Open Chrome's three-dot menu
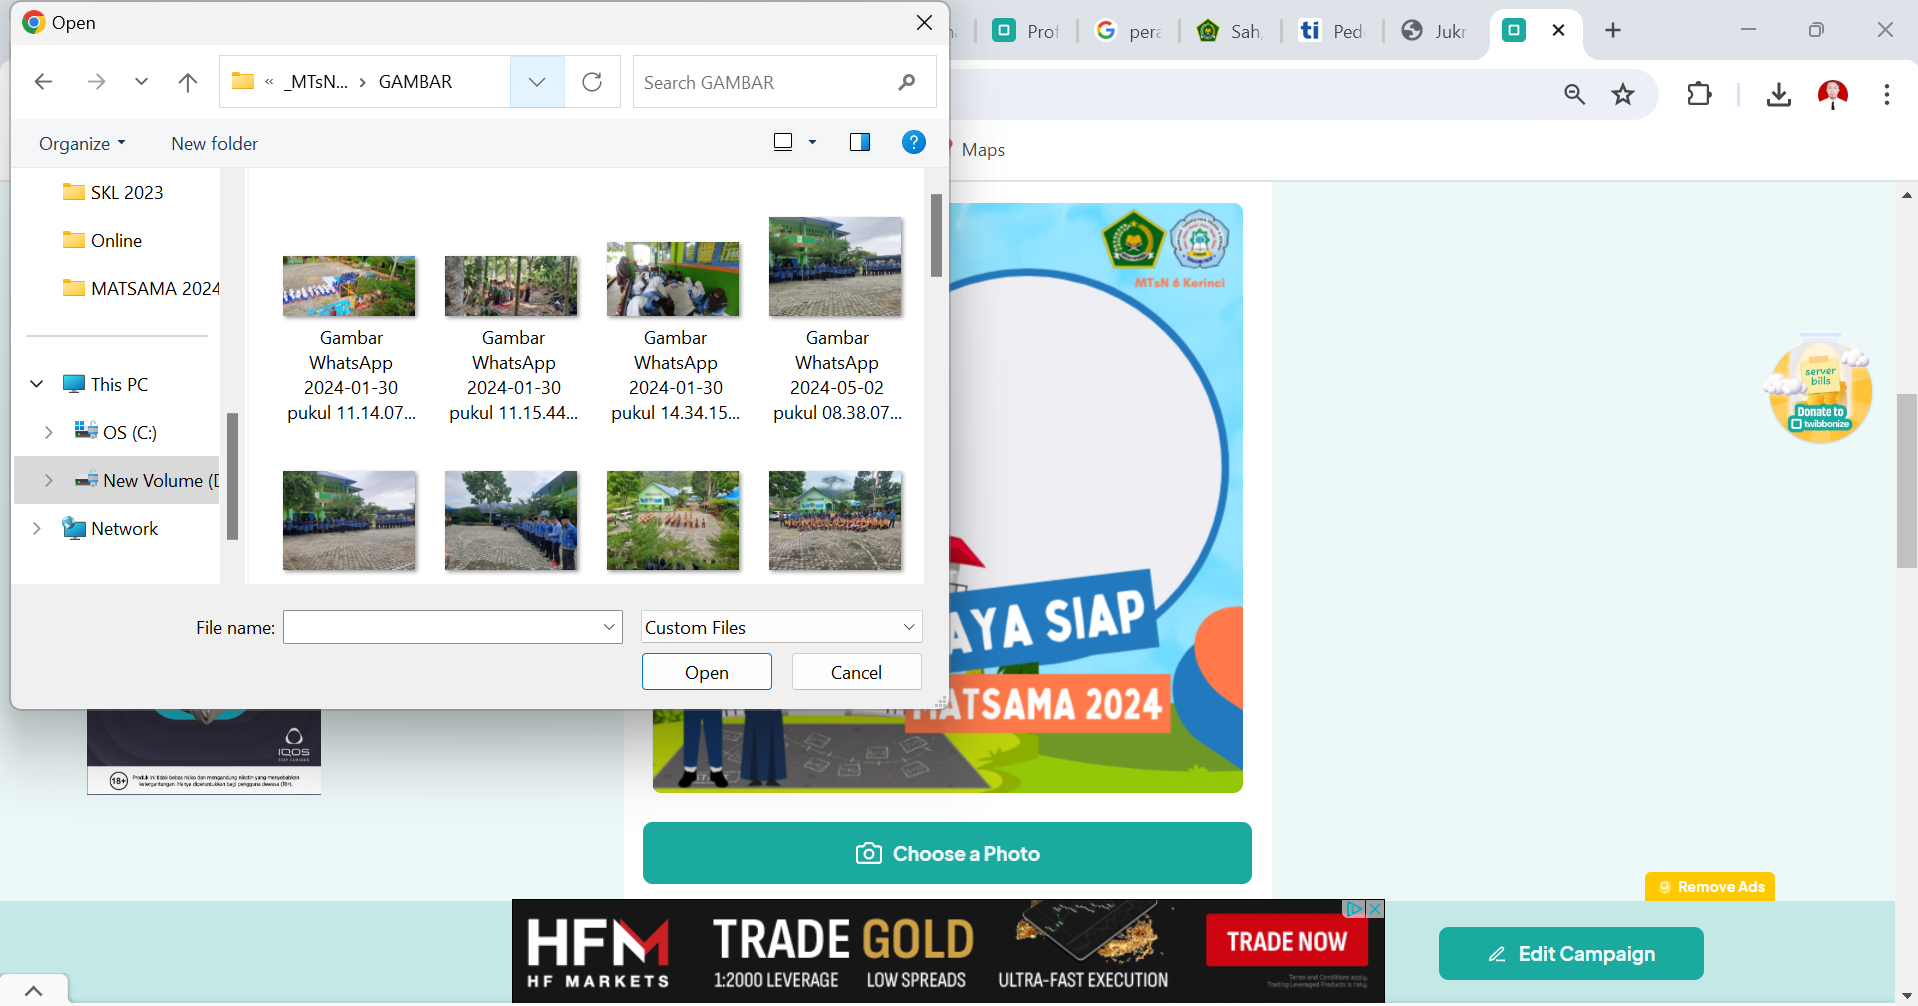Screen dimensions: 1918x1006 coord(1886,95)
